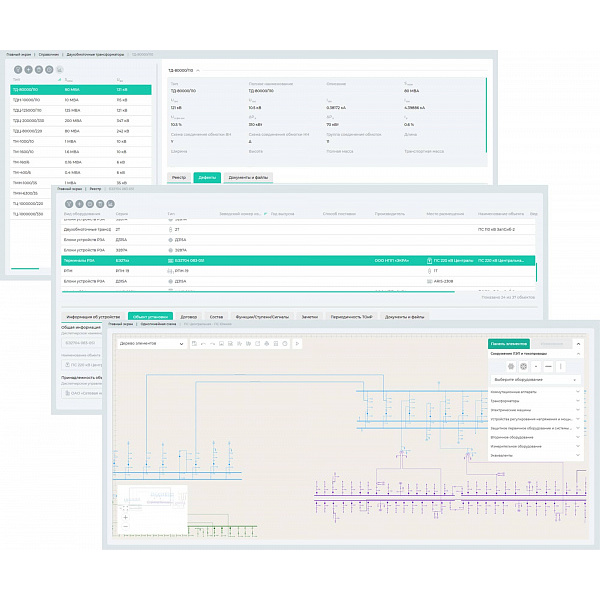Click 'Главный экран' in the transformers window breadcrumb
Image resolution: width=600 pixels, height=600 pixels.
19,55
